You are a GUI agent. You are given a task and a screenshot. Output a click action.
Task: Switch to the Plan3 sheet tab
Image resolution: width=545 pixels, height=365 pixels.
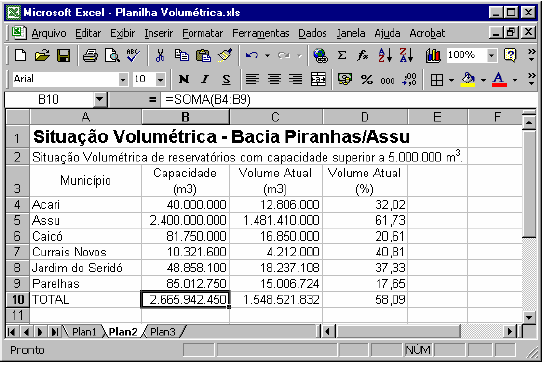pyautogui.click(x=163, y=332)
